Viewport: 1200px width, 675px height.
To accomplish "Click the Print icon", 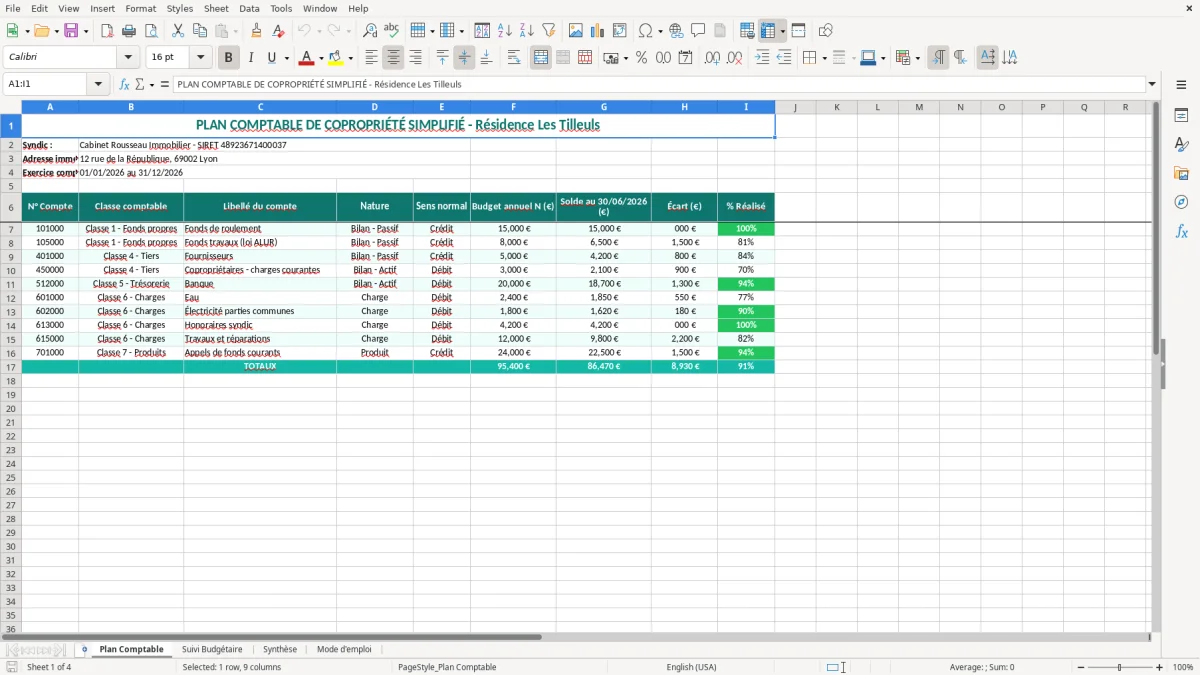I will [129, 31].
